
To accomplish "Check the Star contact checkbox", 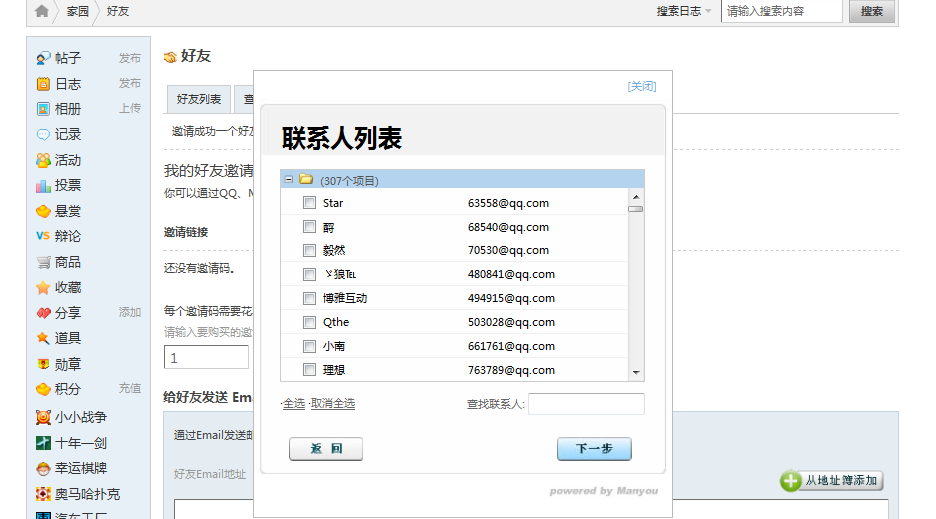I will coord(309,203).
